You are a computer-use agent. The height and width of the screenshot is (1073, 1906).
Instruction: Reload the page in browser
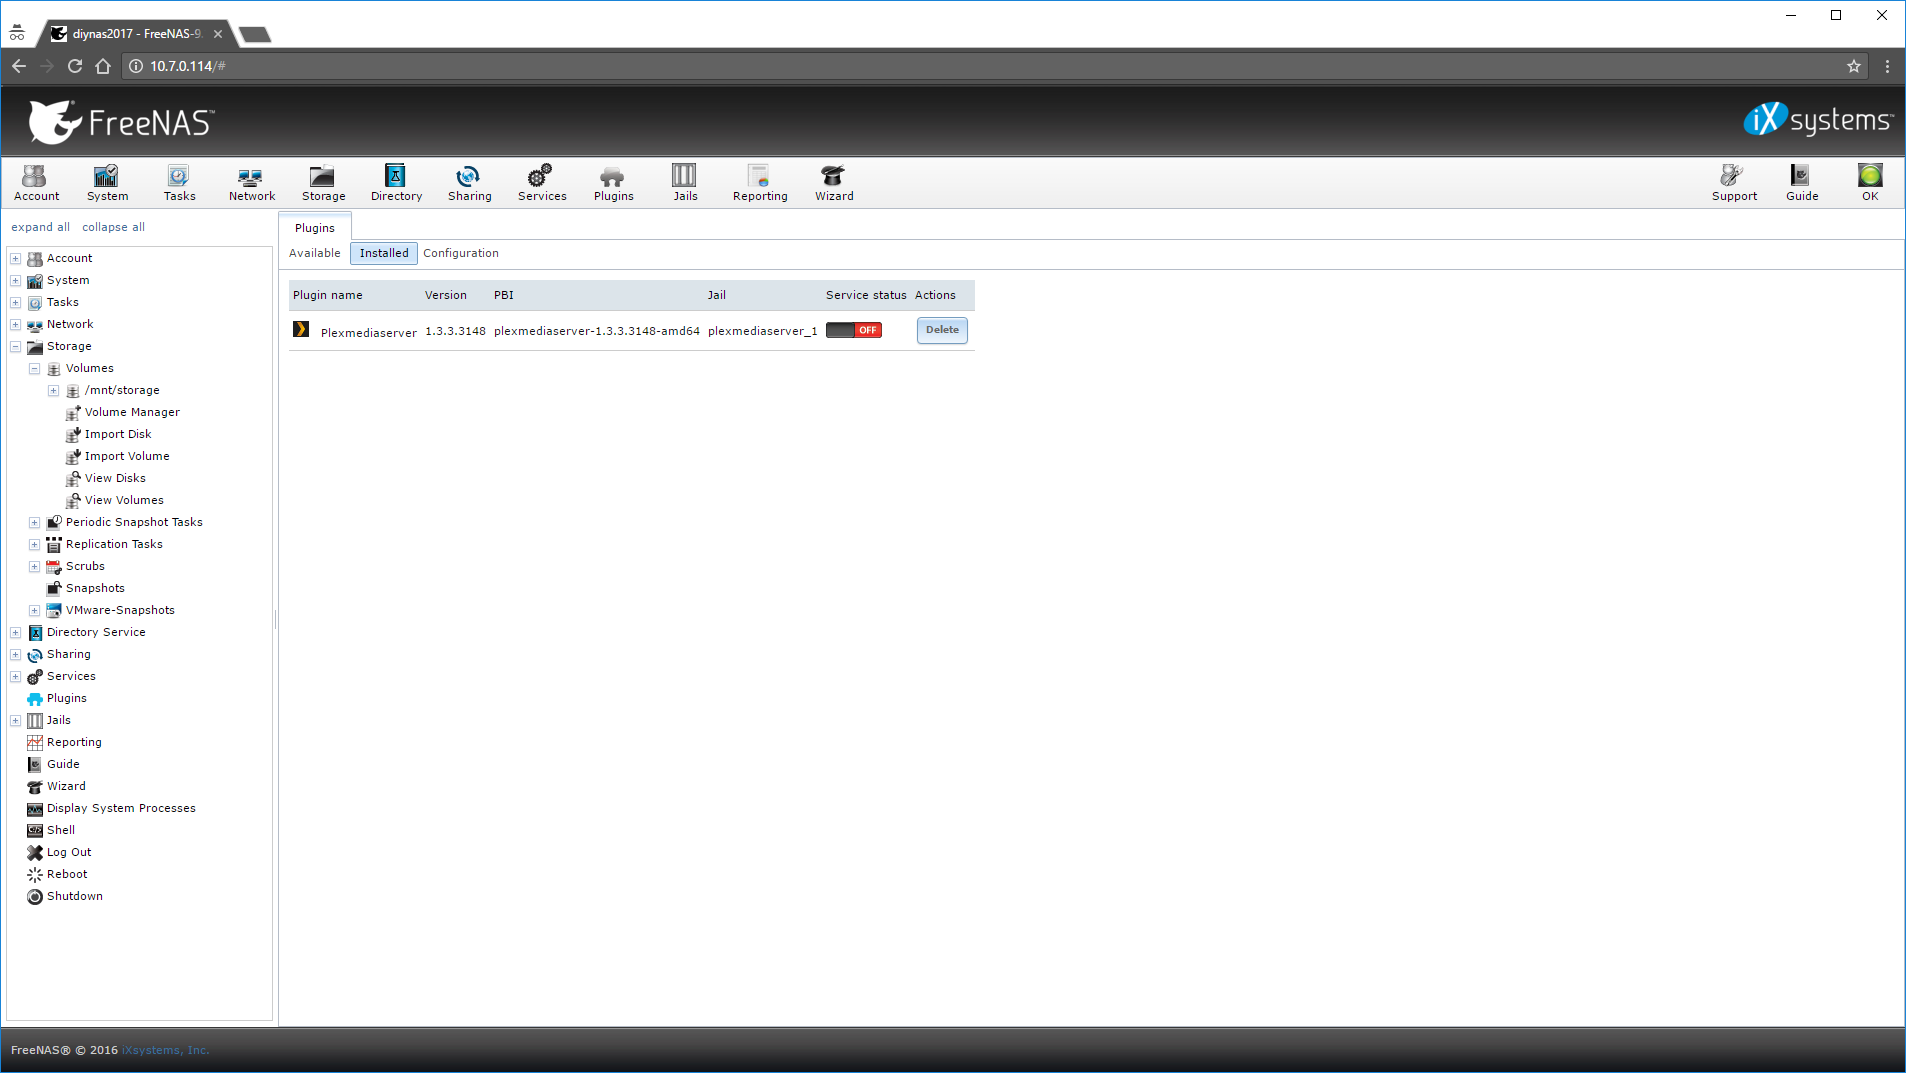pos(75,66)
